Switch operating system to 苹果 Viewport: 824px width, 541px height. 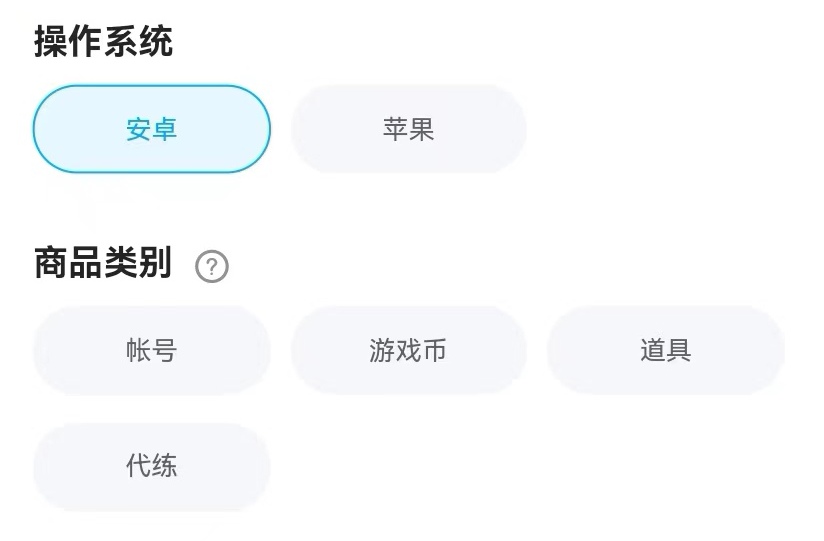click(x=408, y=129)
